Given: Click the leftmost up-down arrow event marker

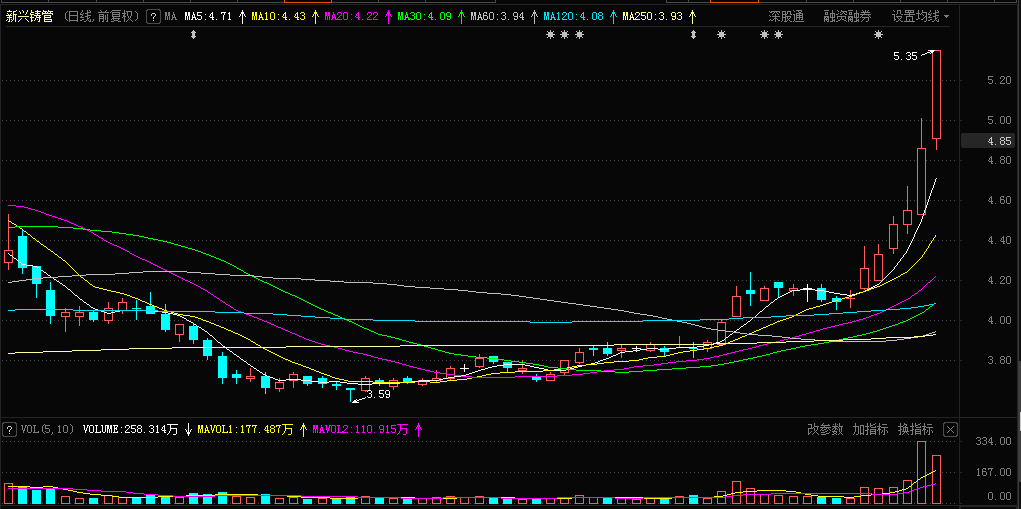Looking at the screenshot, I should [x=193, y=34].
